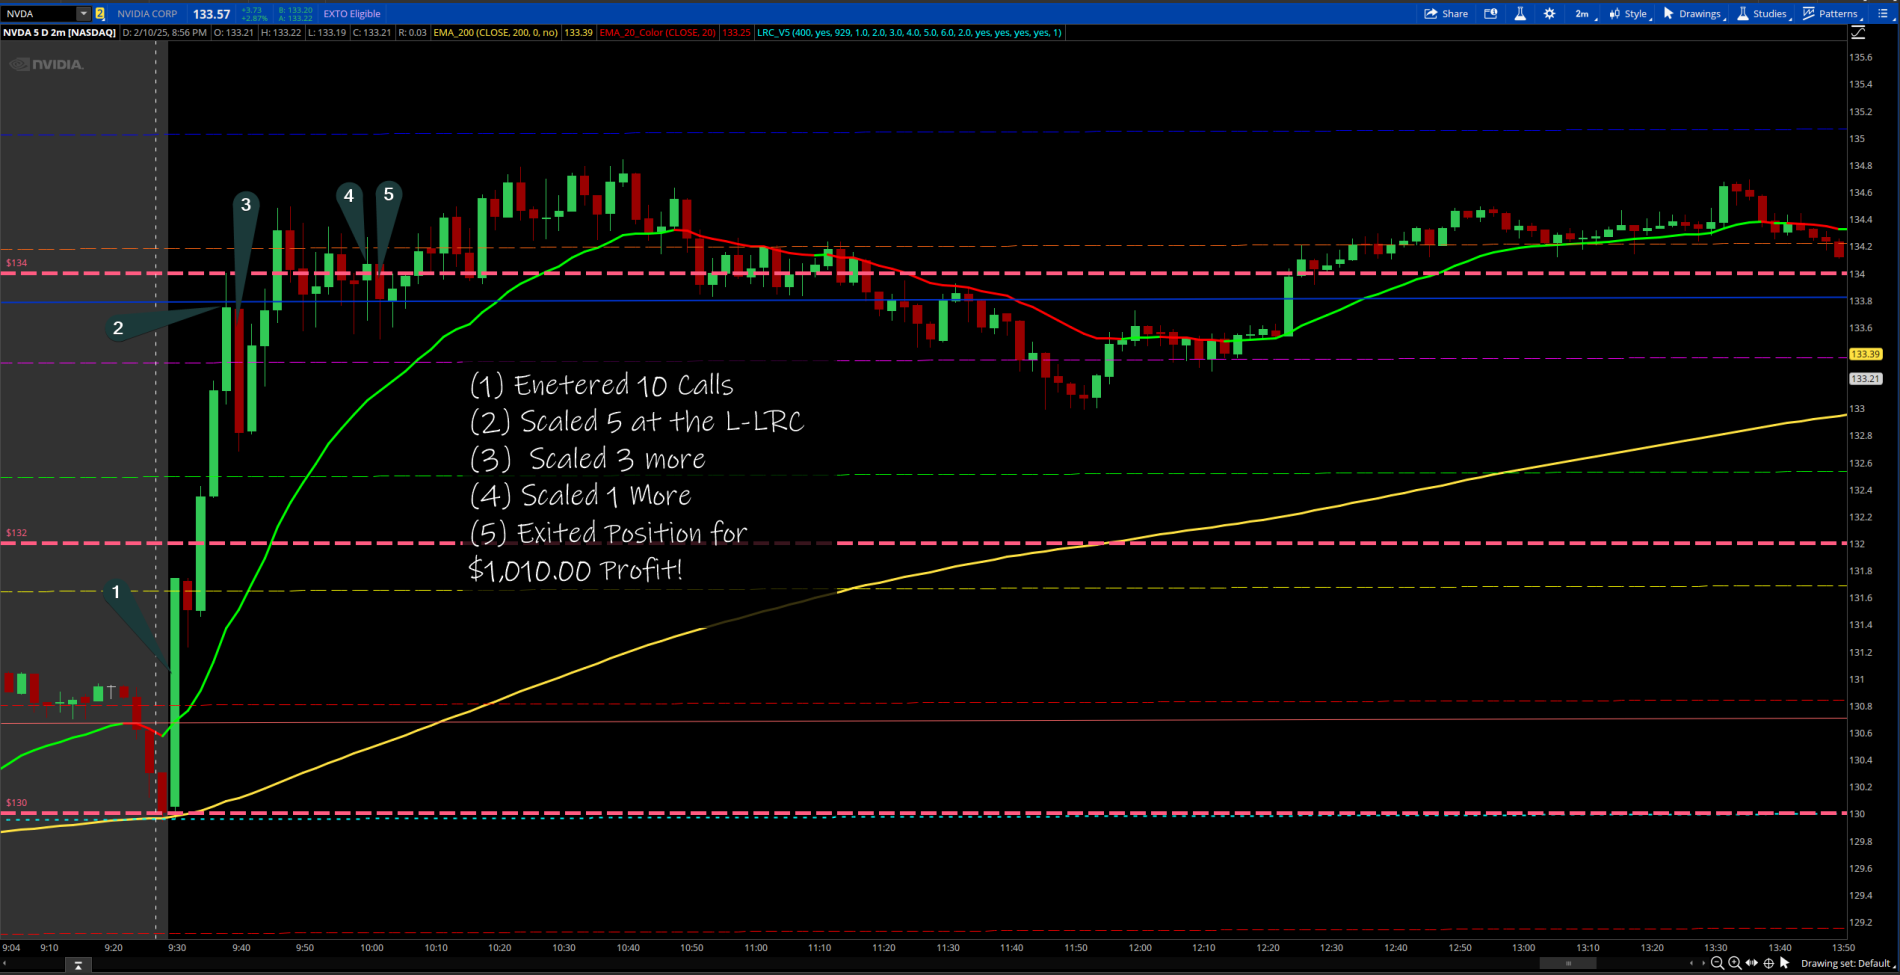Click the zoom in magnifier icon

point(1734,963)
